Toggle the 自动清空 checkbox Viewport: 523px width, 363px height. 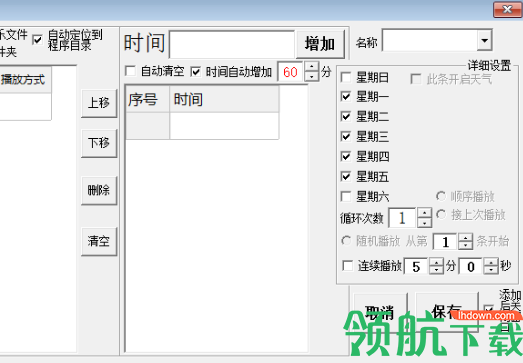click(130, 71)
